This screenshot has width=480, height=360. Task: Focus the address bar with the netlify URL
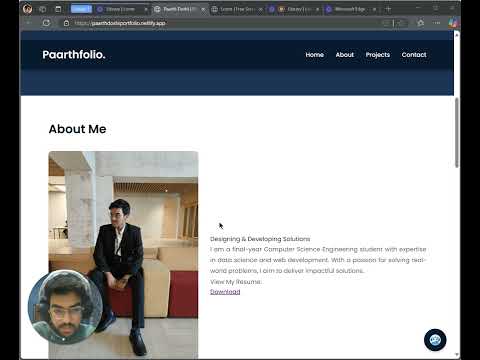click(x=220, y=23)
